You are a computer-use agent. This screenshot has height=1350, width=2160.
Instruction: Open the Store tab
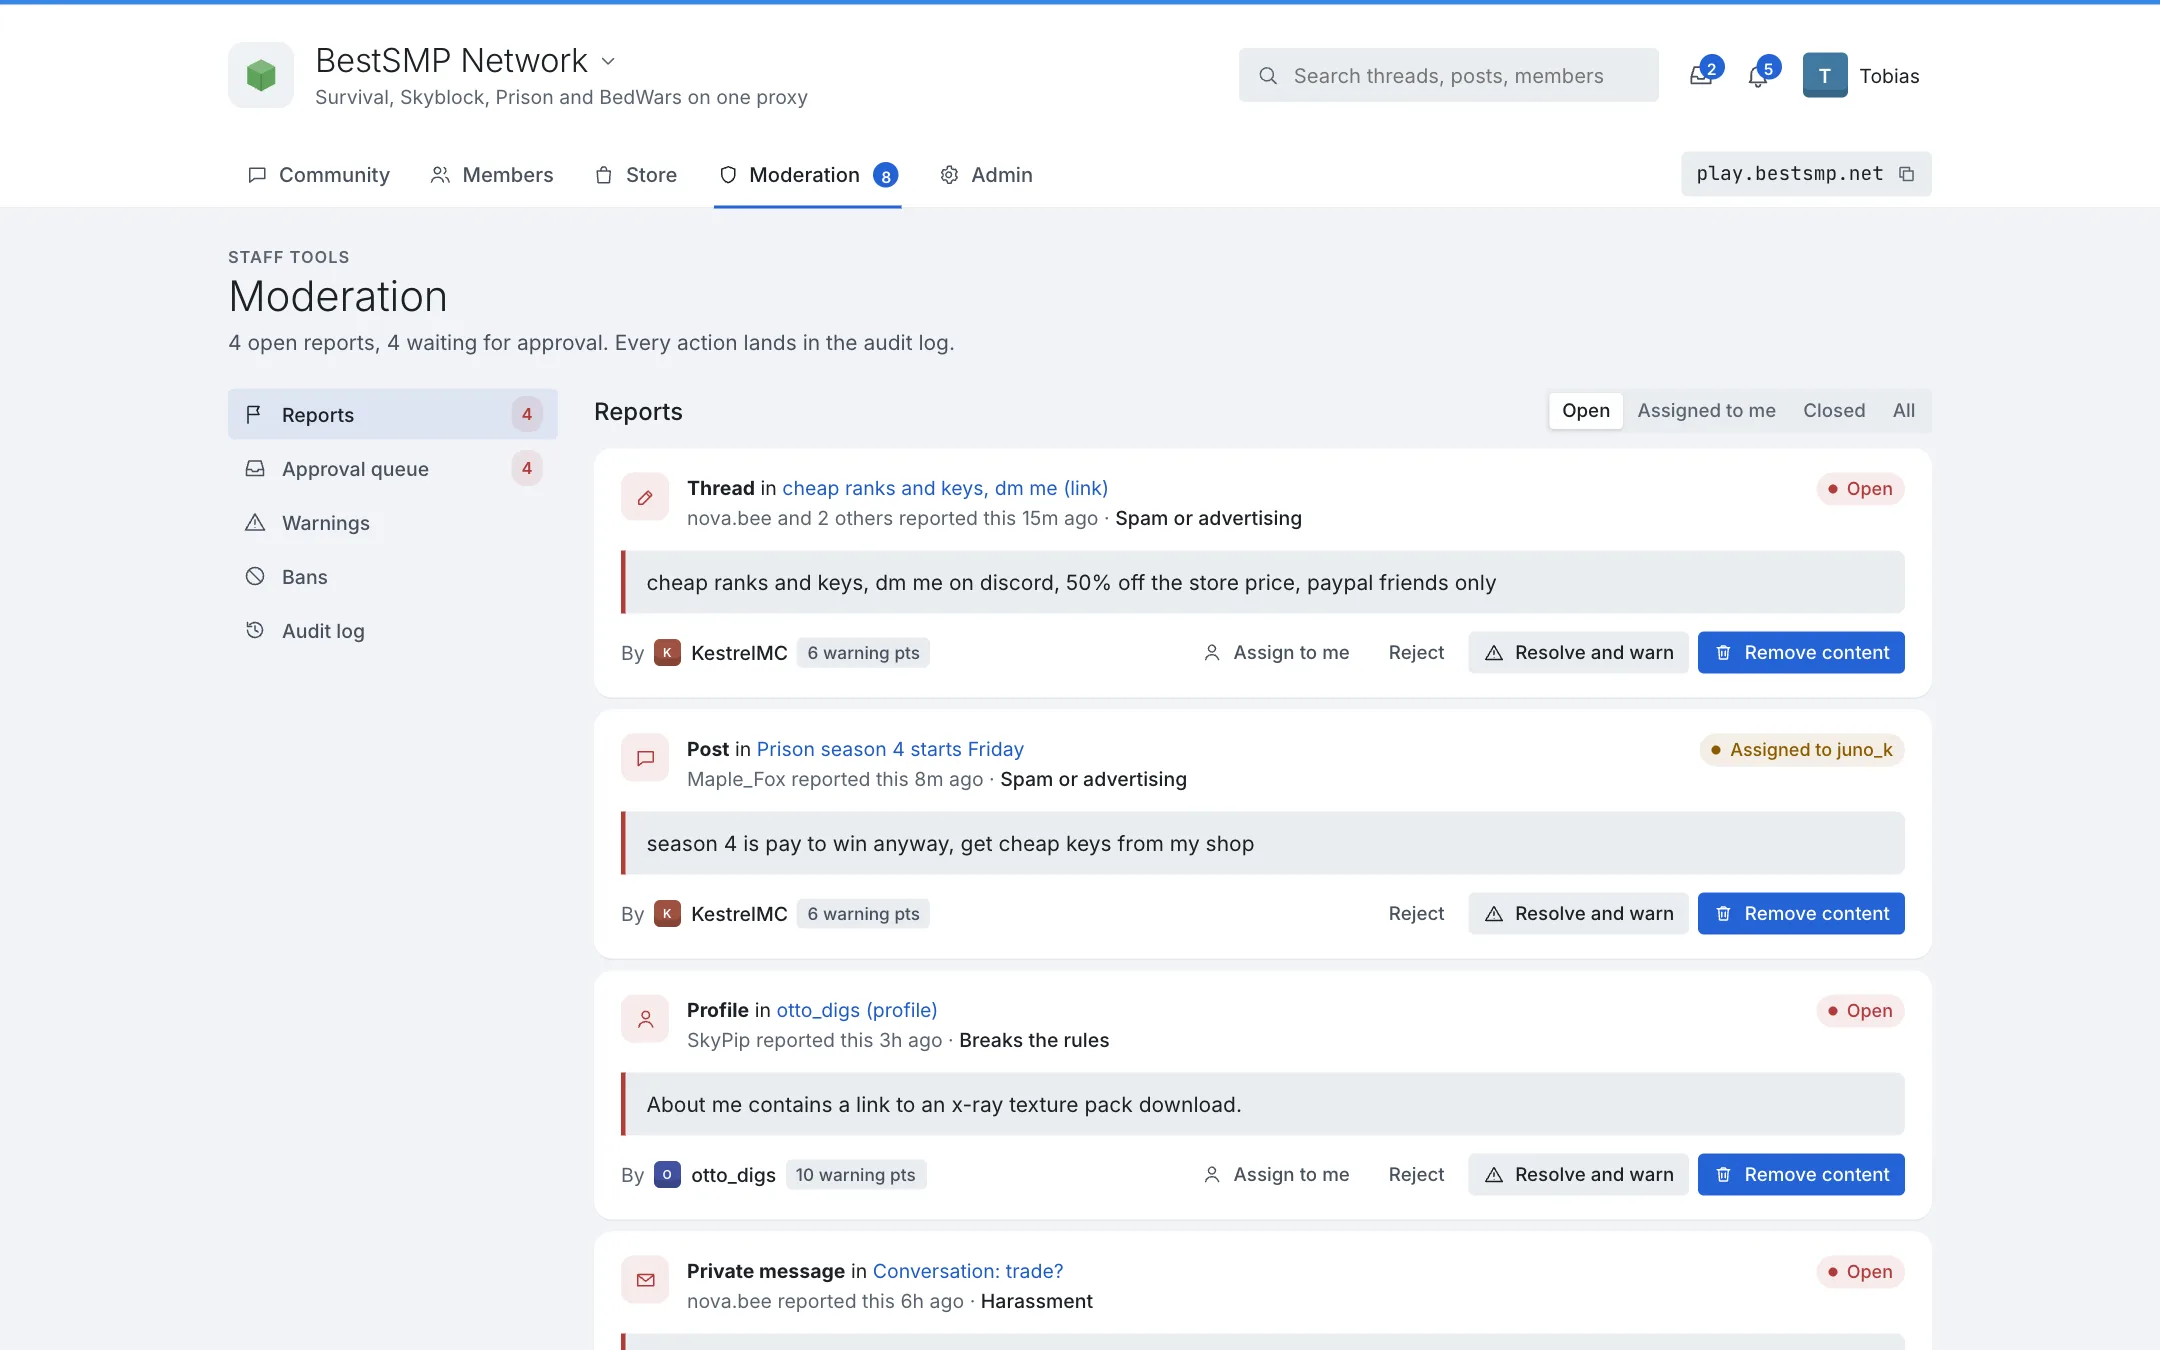pyautogui.click(x=636, y=175)
